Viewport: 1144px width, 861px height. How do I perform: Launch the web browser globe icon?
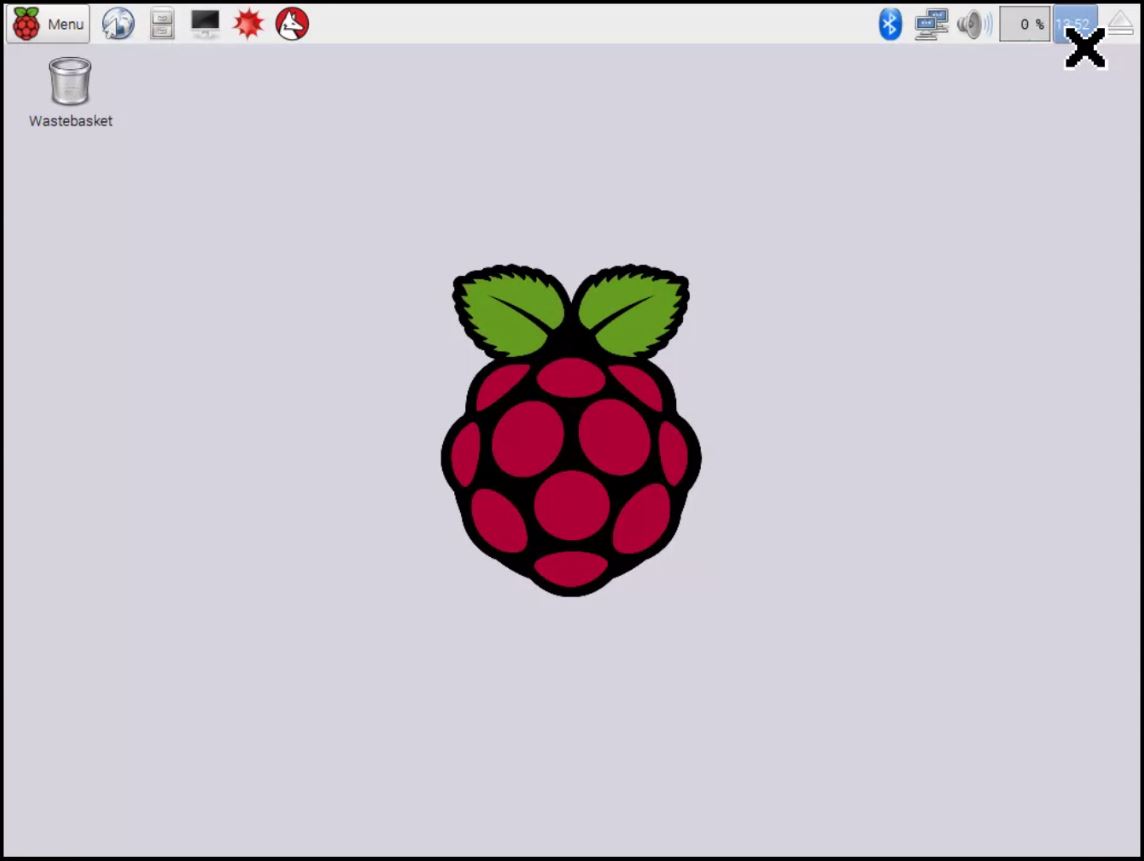click(118, 24)
